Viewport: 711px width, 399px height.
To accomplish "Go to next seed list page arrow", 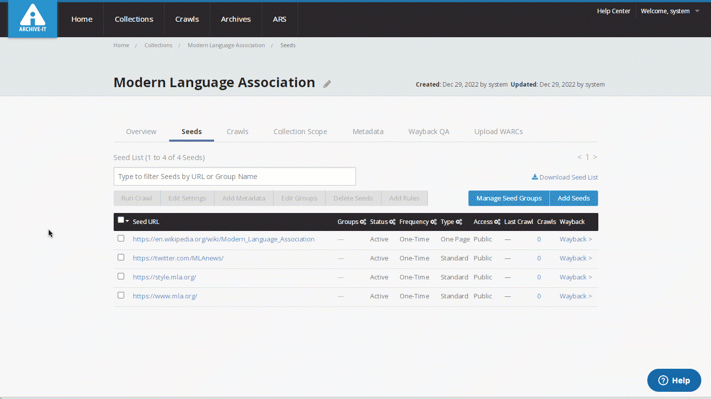I will click(x=595, y=157).
